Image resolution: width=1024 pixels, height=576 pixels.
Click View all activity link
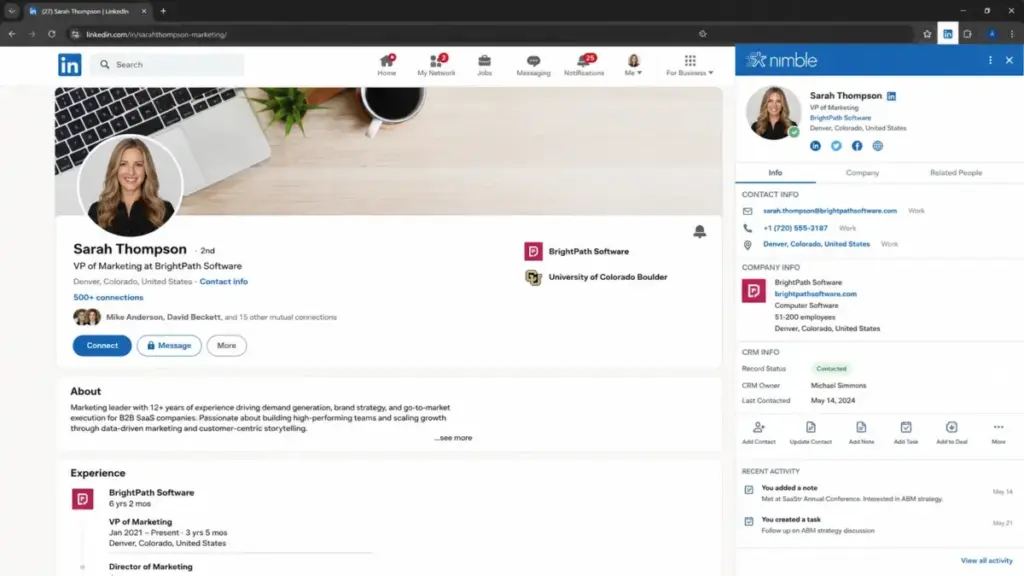tap(986, 560)
